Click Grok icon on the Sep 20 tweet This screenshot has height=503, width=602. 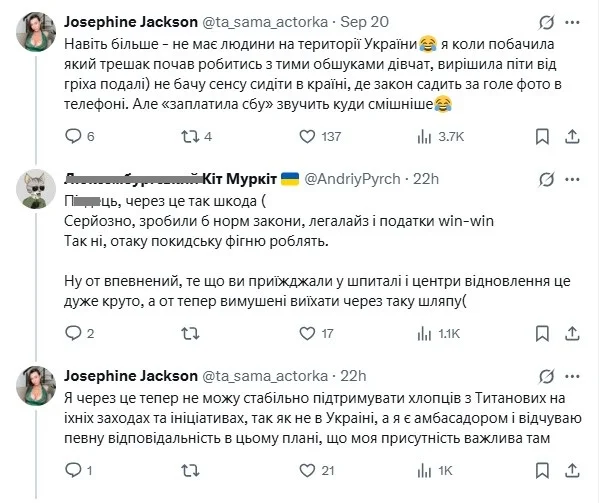point(545,22)
